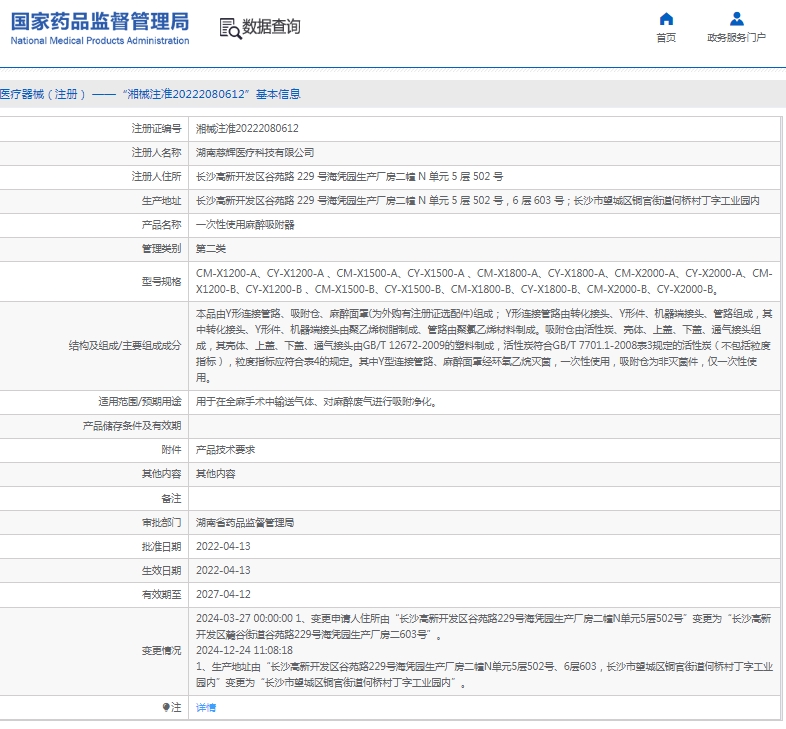Click the 2024-12-24 11:08:18 timestamp
Screen dimensions: 786x729
(x=244, y=650)
